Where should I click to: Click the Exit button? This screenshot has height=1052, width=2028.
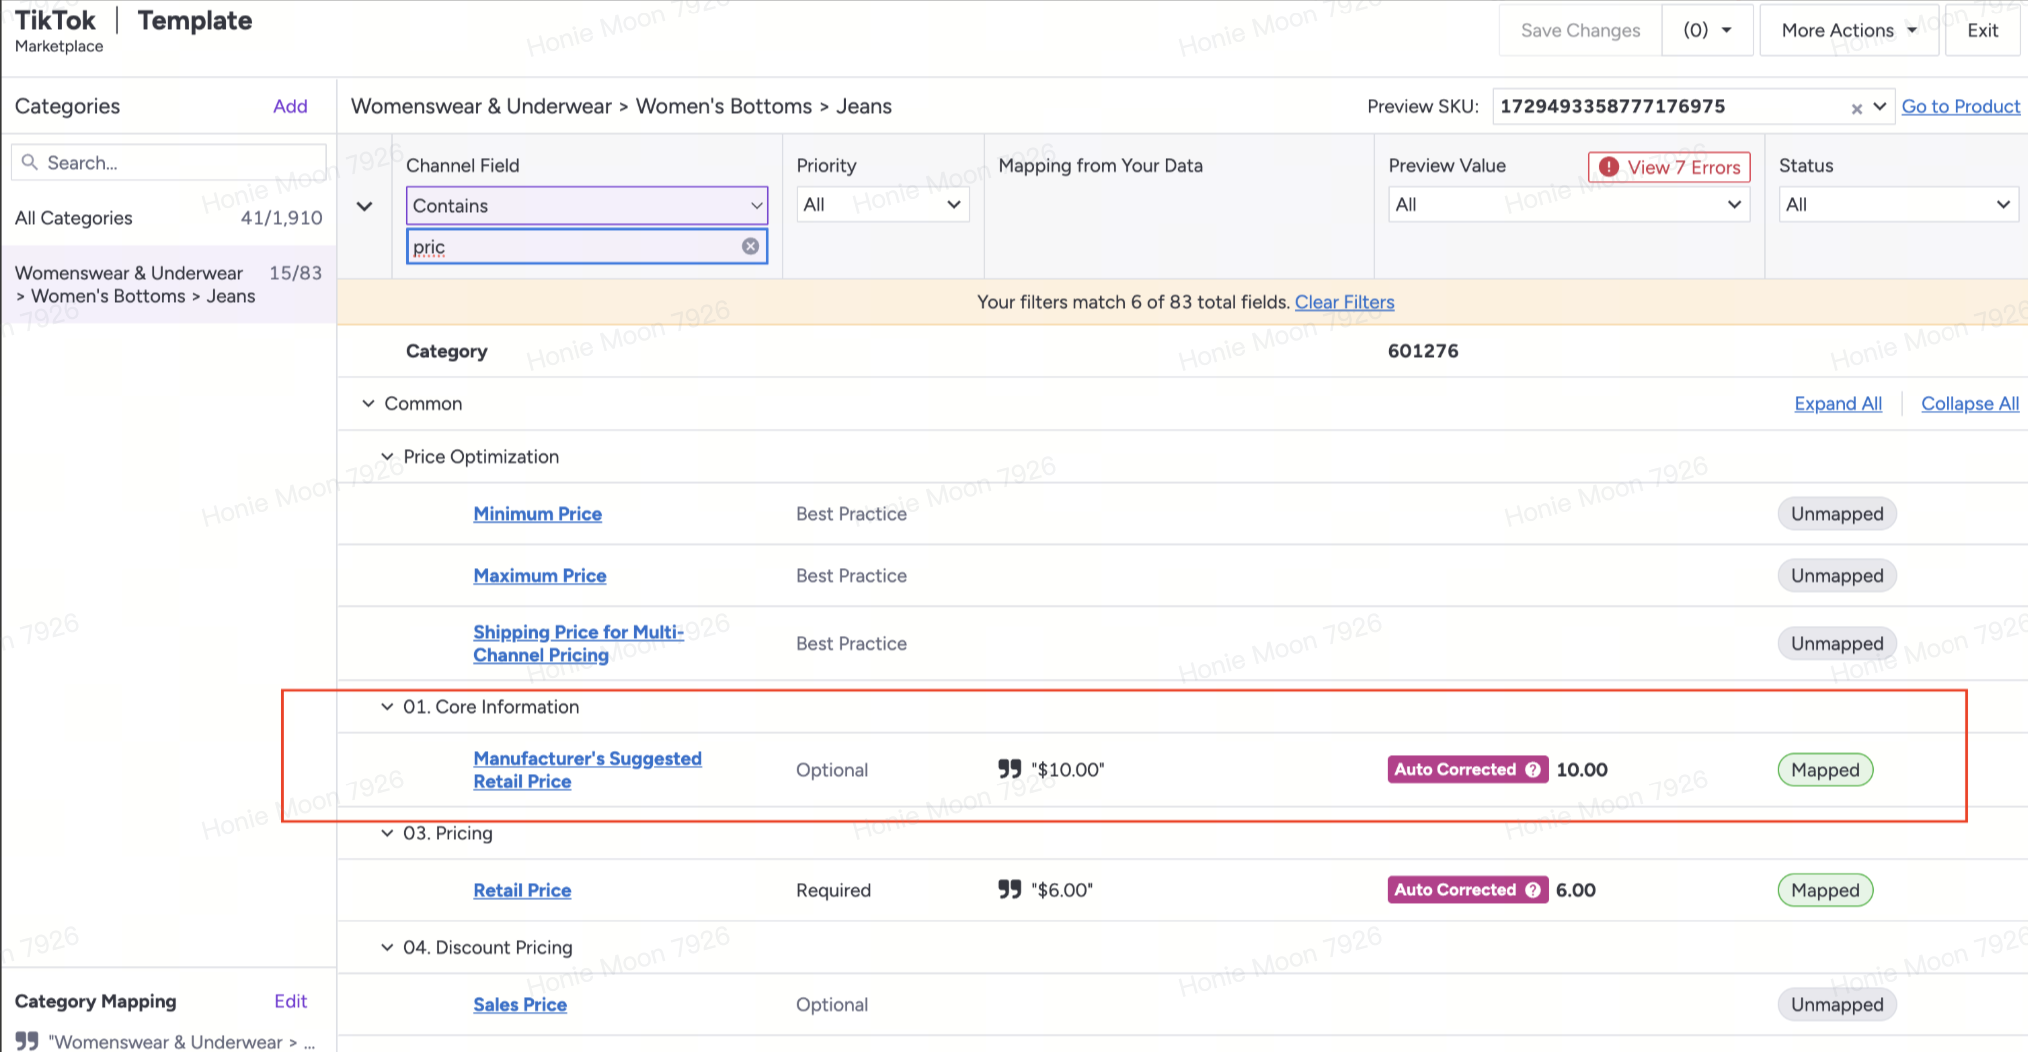pos(1981,31)
